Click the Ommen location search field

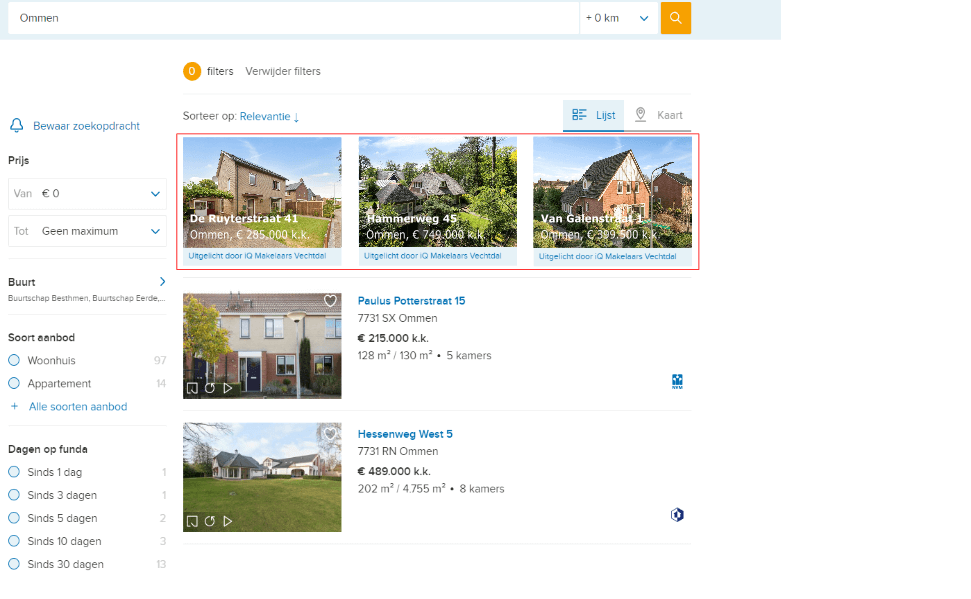click(294, 18)
